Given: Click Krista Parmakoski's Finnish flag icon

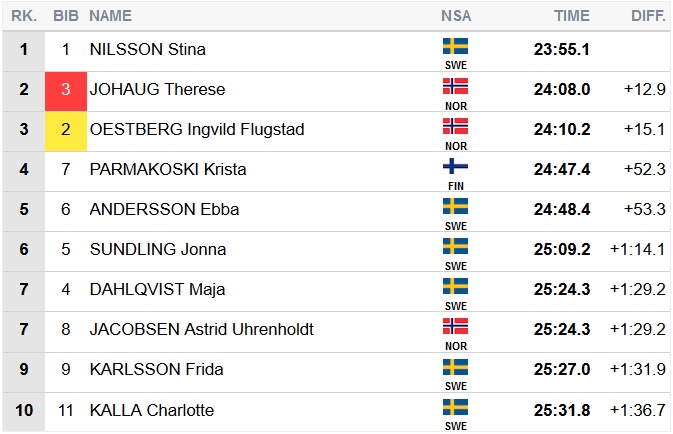Looking at the screenshot, I should point(455,166).
